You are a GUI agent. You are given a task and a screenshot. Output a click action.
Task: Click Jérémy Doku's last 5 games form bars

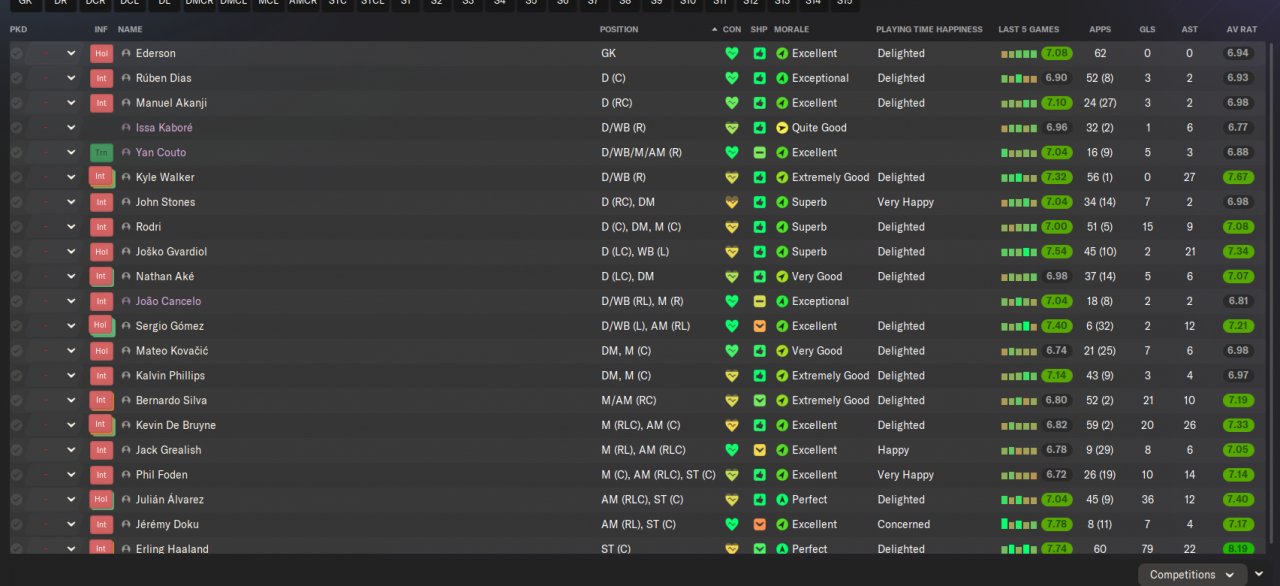(x=1019, y=524)
